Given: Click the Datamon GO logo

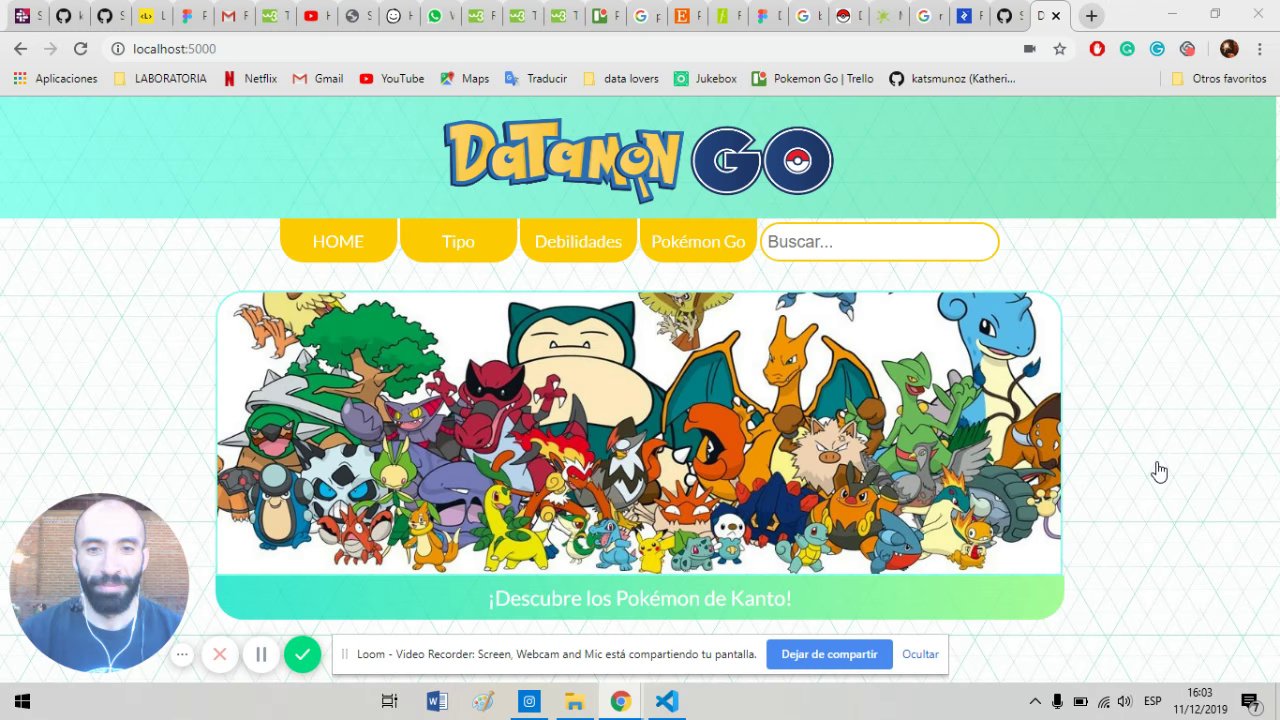Looking at the screenshot, I should pyautogui.click(x=639, y=160).
